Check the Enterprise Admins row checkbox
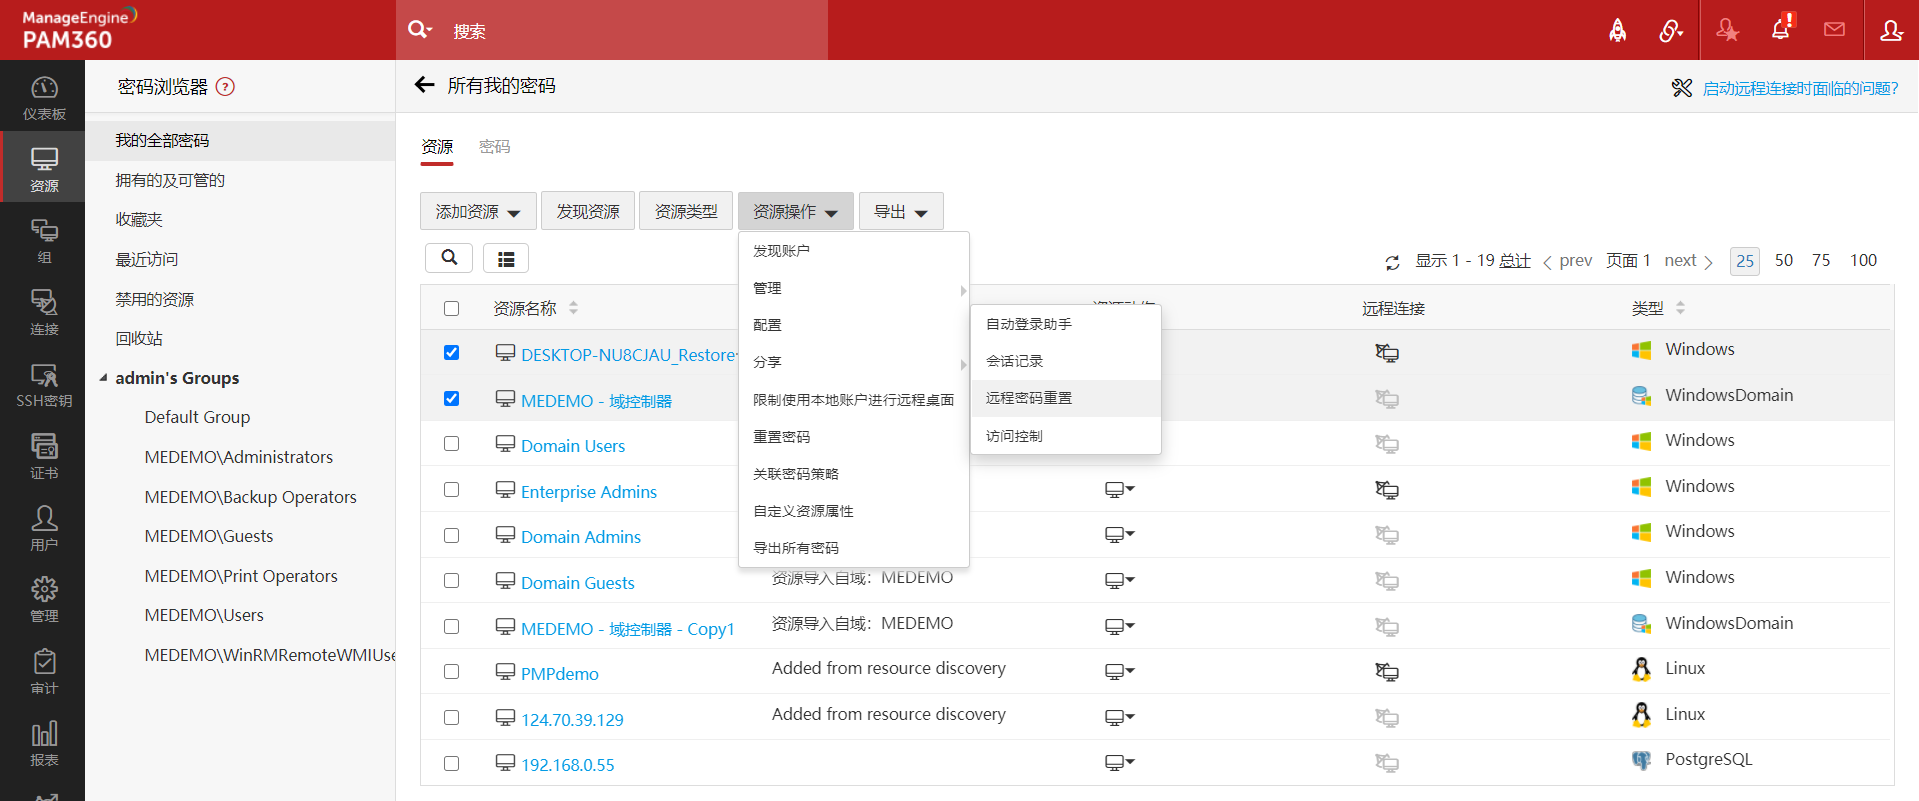Image resolution: width=1919 pixels, height=801 pixels. pyautogui.click(x=452, y=490)
